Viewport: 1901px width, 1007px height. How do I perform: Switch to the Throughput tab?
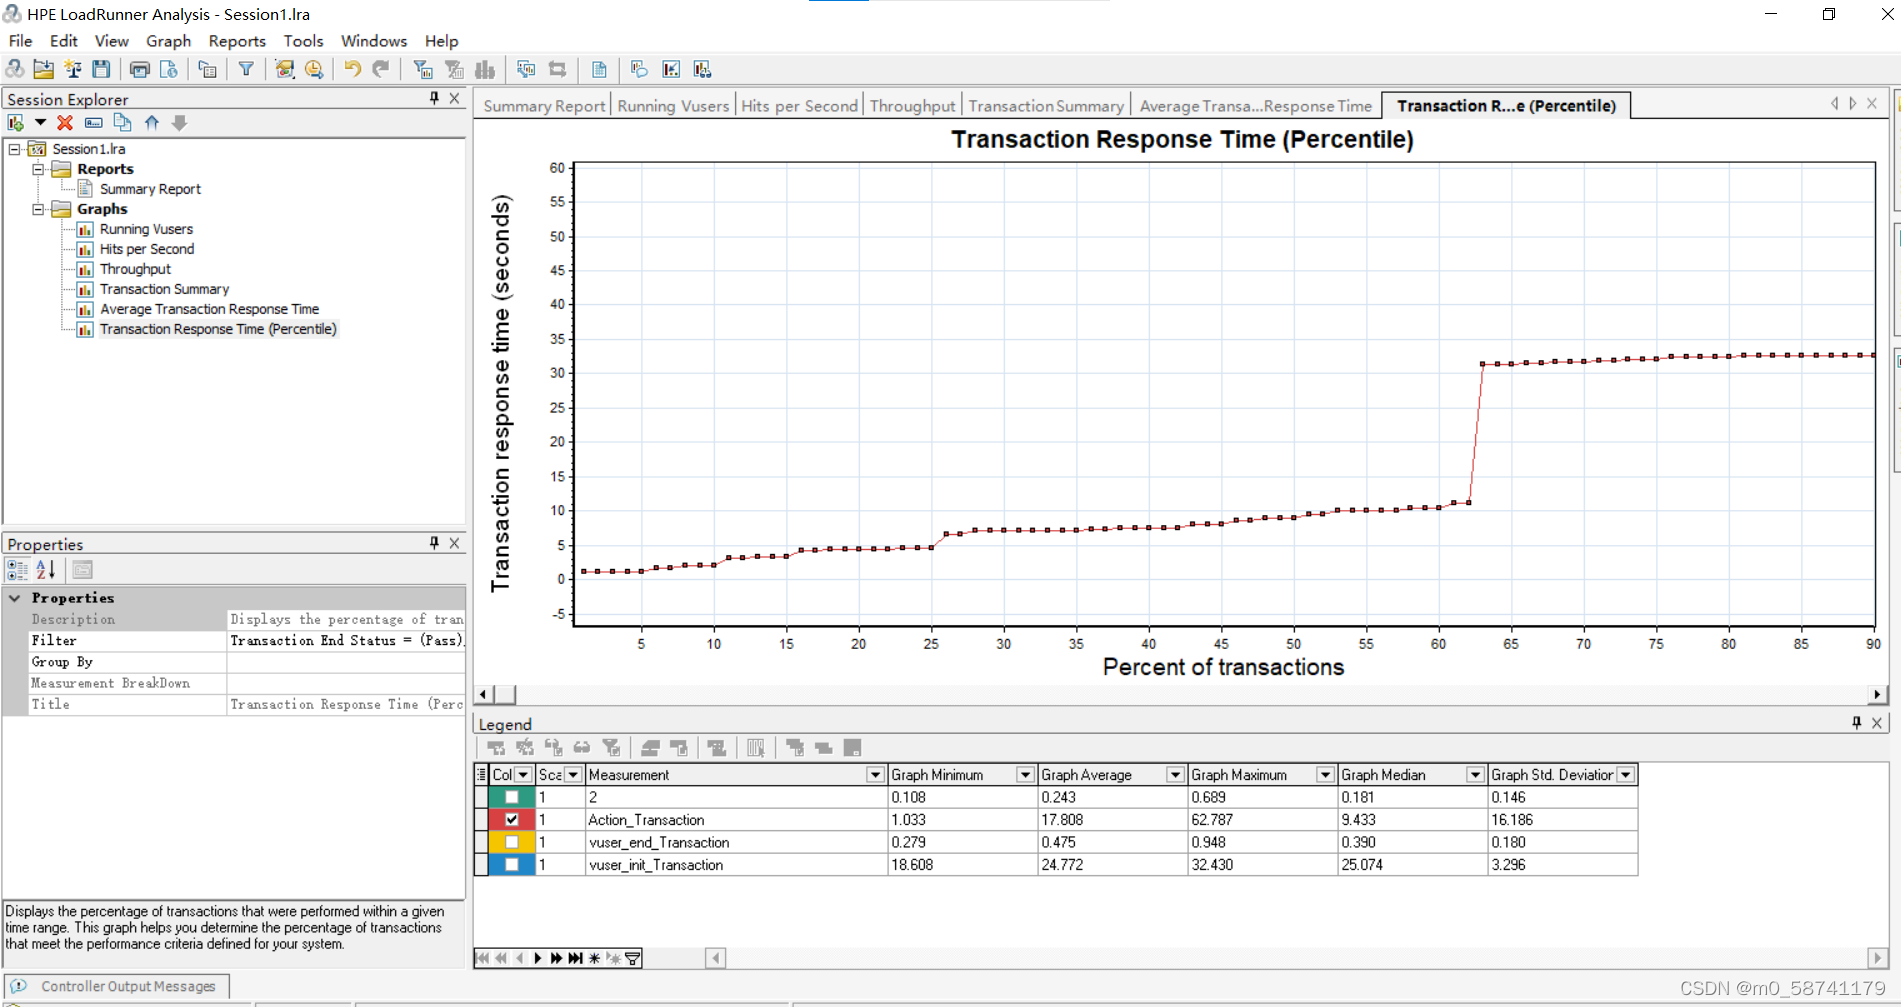[x=912, y=106]
